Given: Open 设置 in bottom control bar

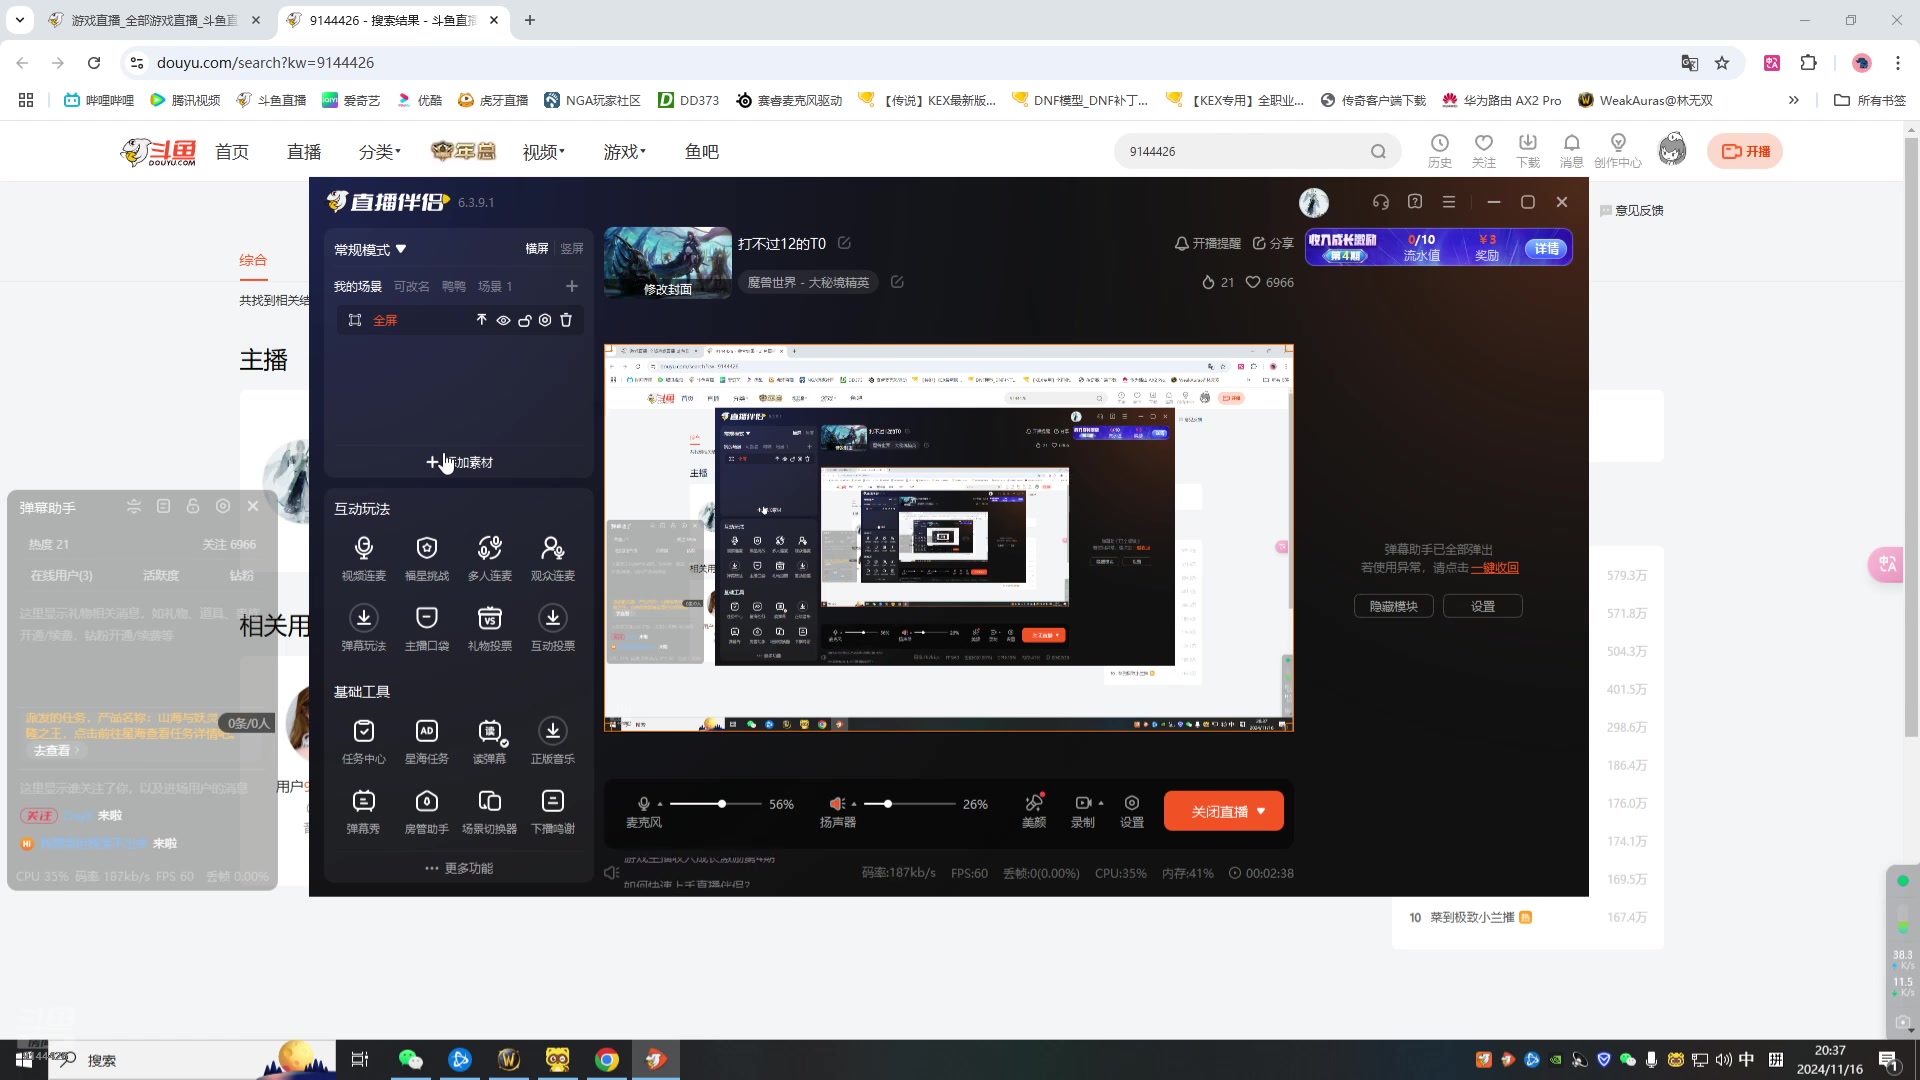Looking at the screenshot, I should tap(1132, 810).
